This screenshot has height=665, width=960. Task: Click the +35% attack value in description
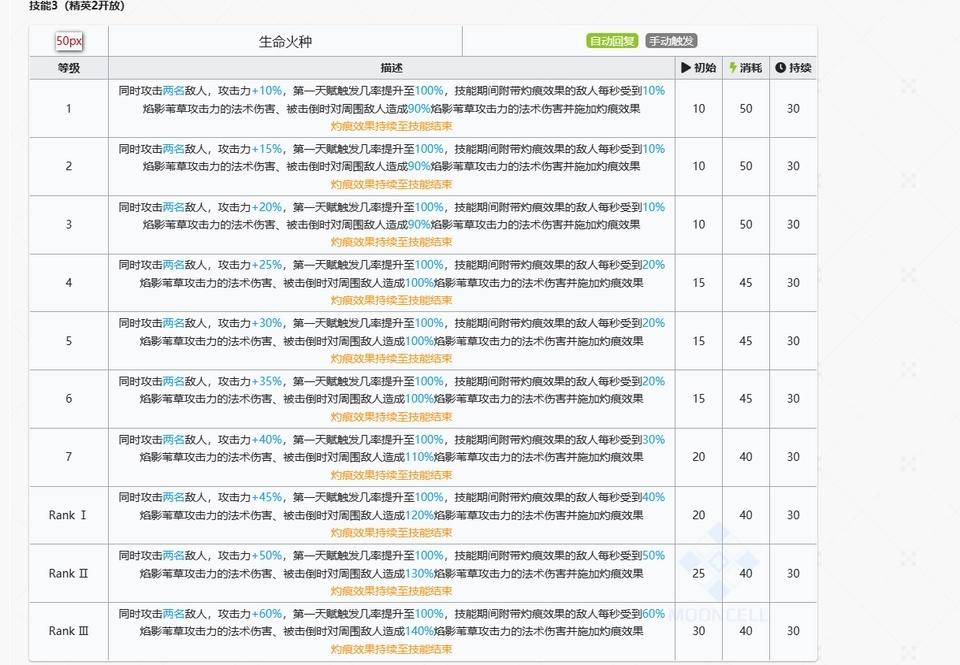click(x=267, y=381)
